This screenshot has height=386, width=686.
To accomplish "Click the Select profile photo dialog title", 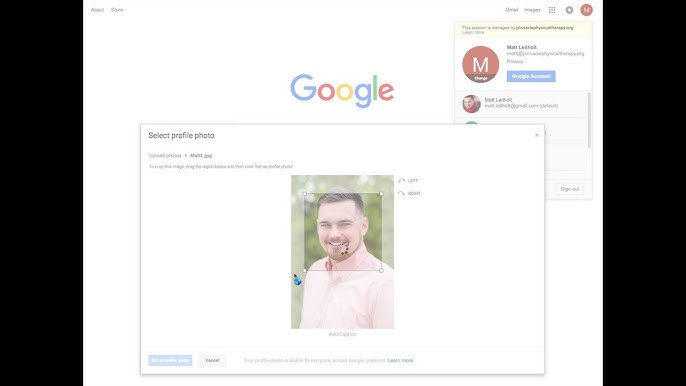I will 181,136.
